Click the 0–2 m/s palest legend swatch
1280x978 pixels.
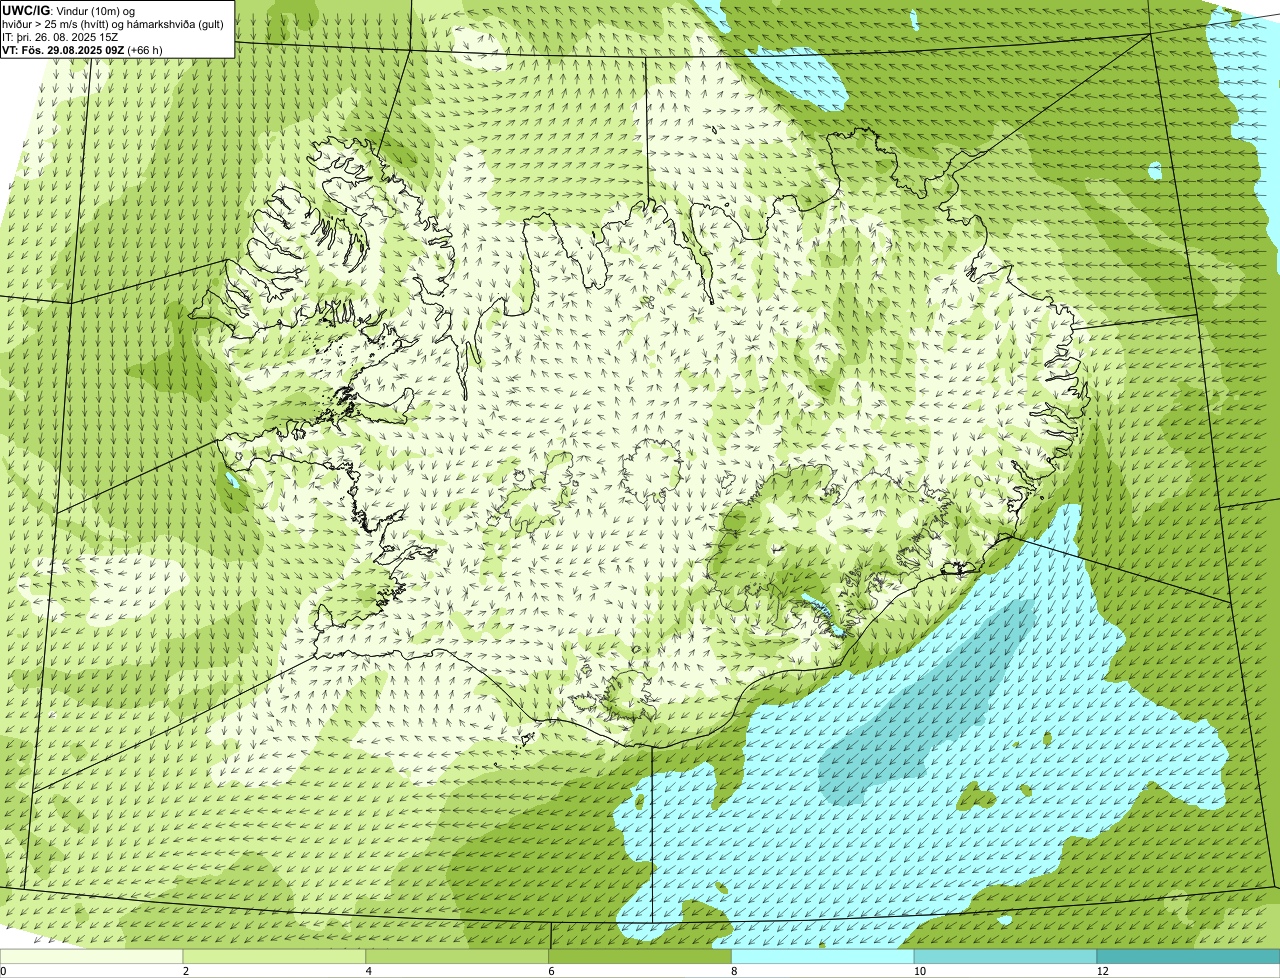click(x=92, y=956)
